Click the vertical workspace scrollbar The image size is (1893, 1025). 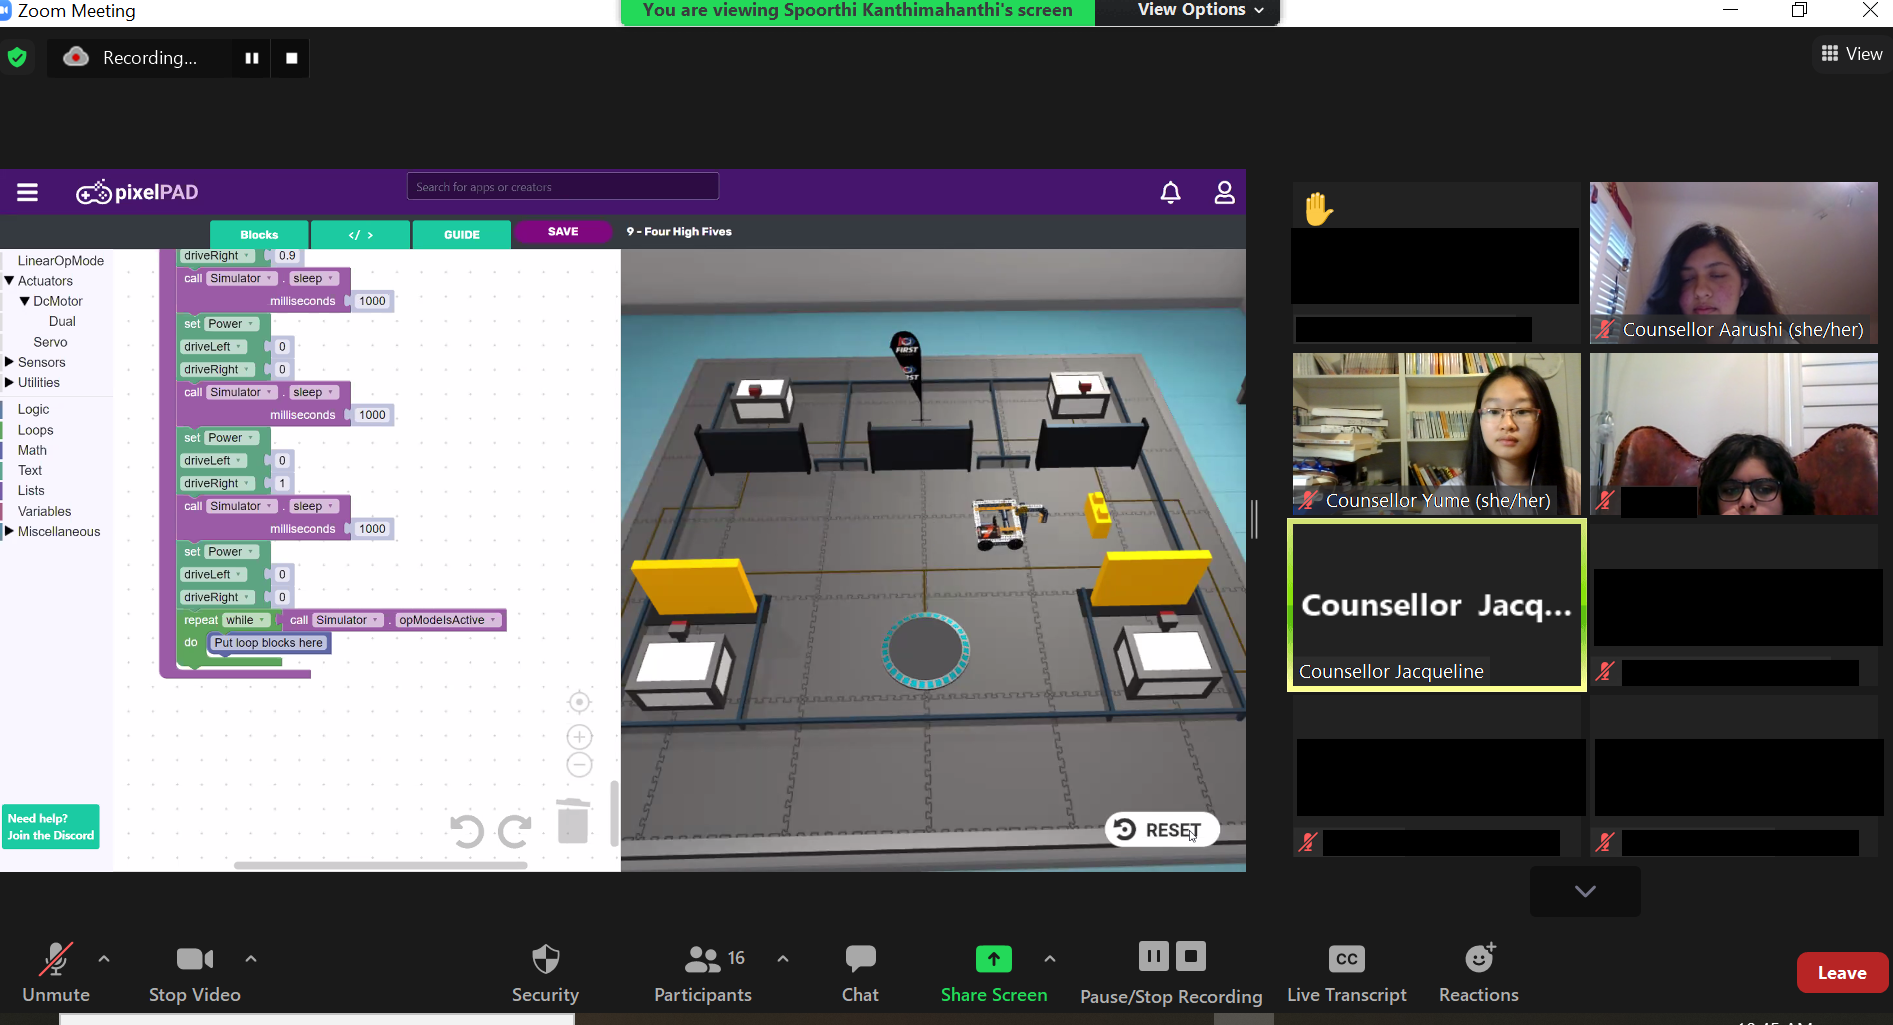[x=614, y=813]
